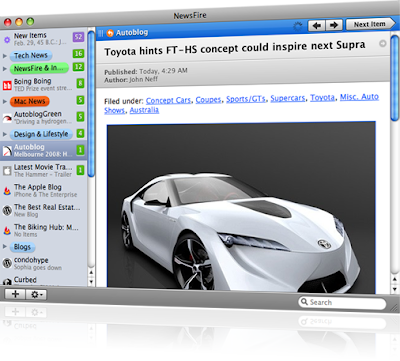Screen dimensions: 400x361
Task: Click the Search field
Action: pyautogui.click(x=342, y=302)
